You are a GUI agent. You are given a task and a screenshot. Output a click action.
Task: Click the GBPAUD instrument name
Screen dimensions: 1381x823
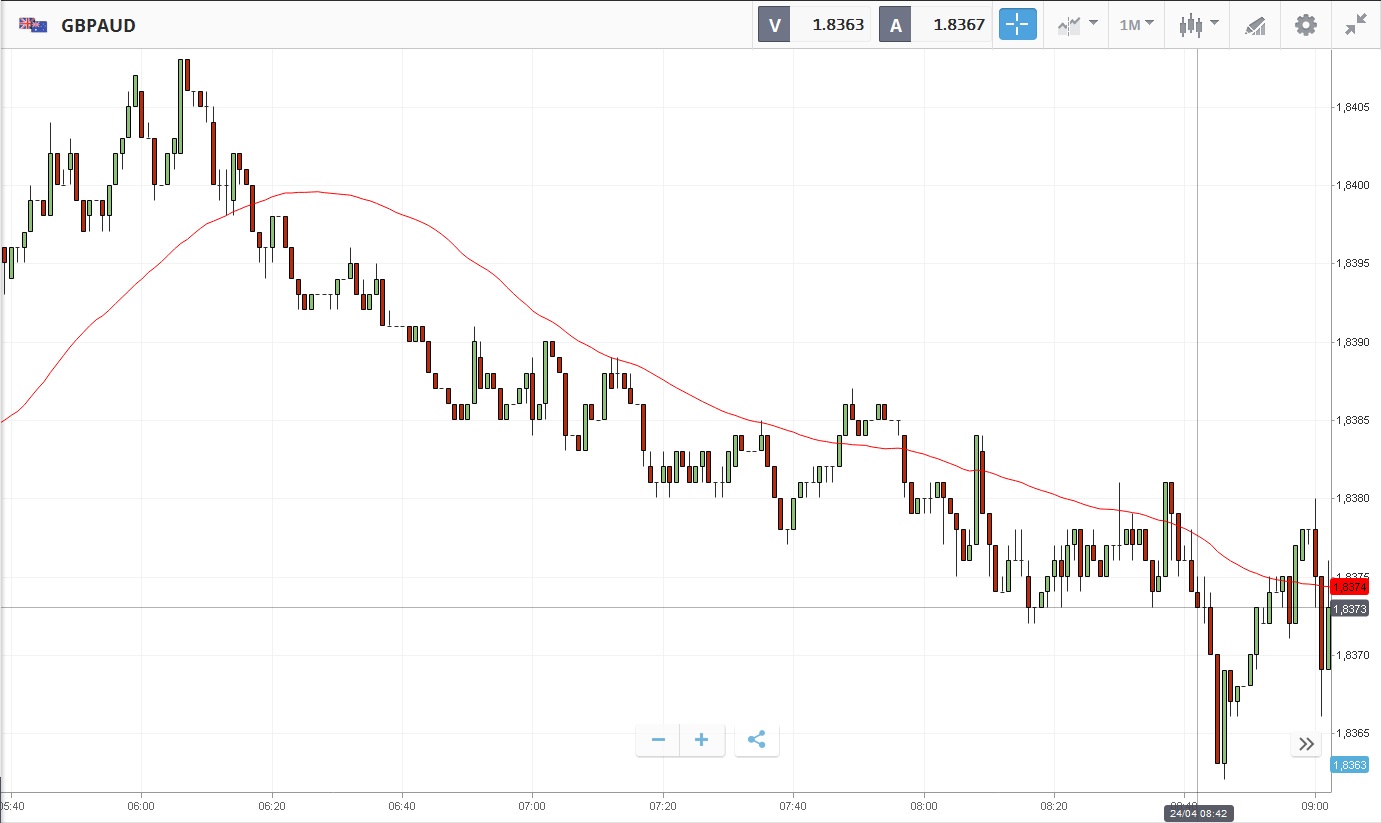[x=98, y=26]
